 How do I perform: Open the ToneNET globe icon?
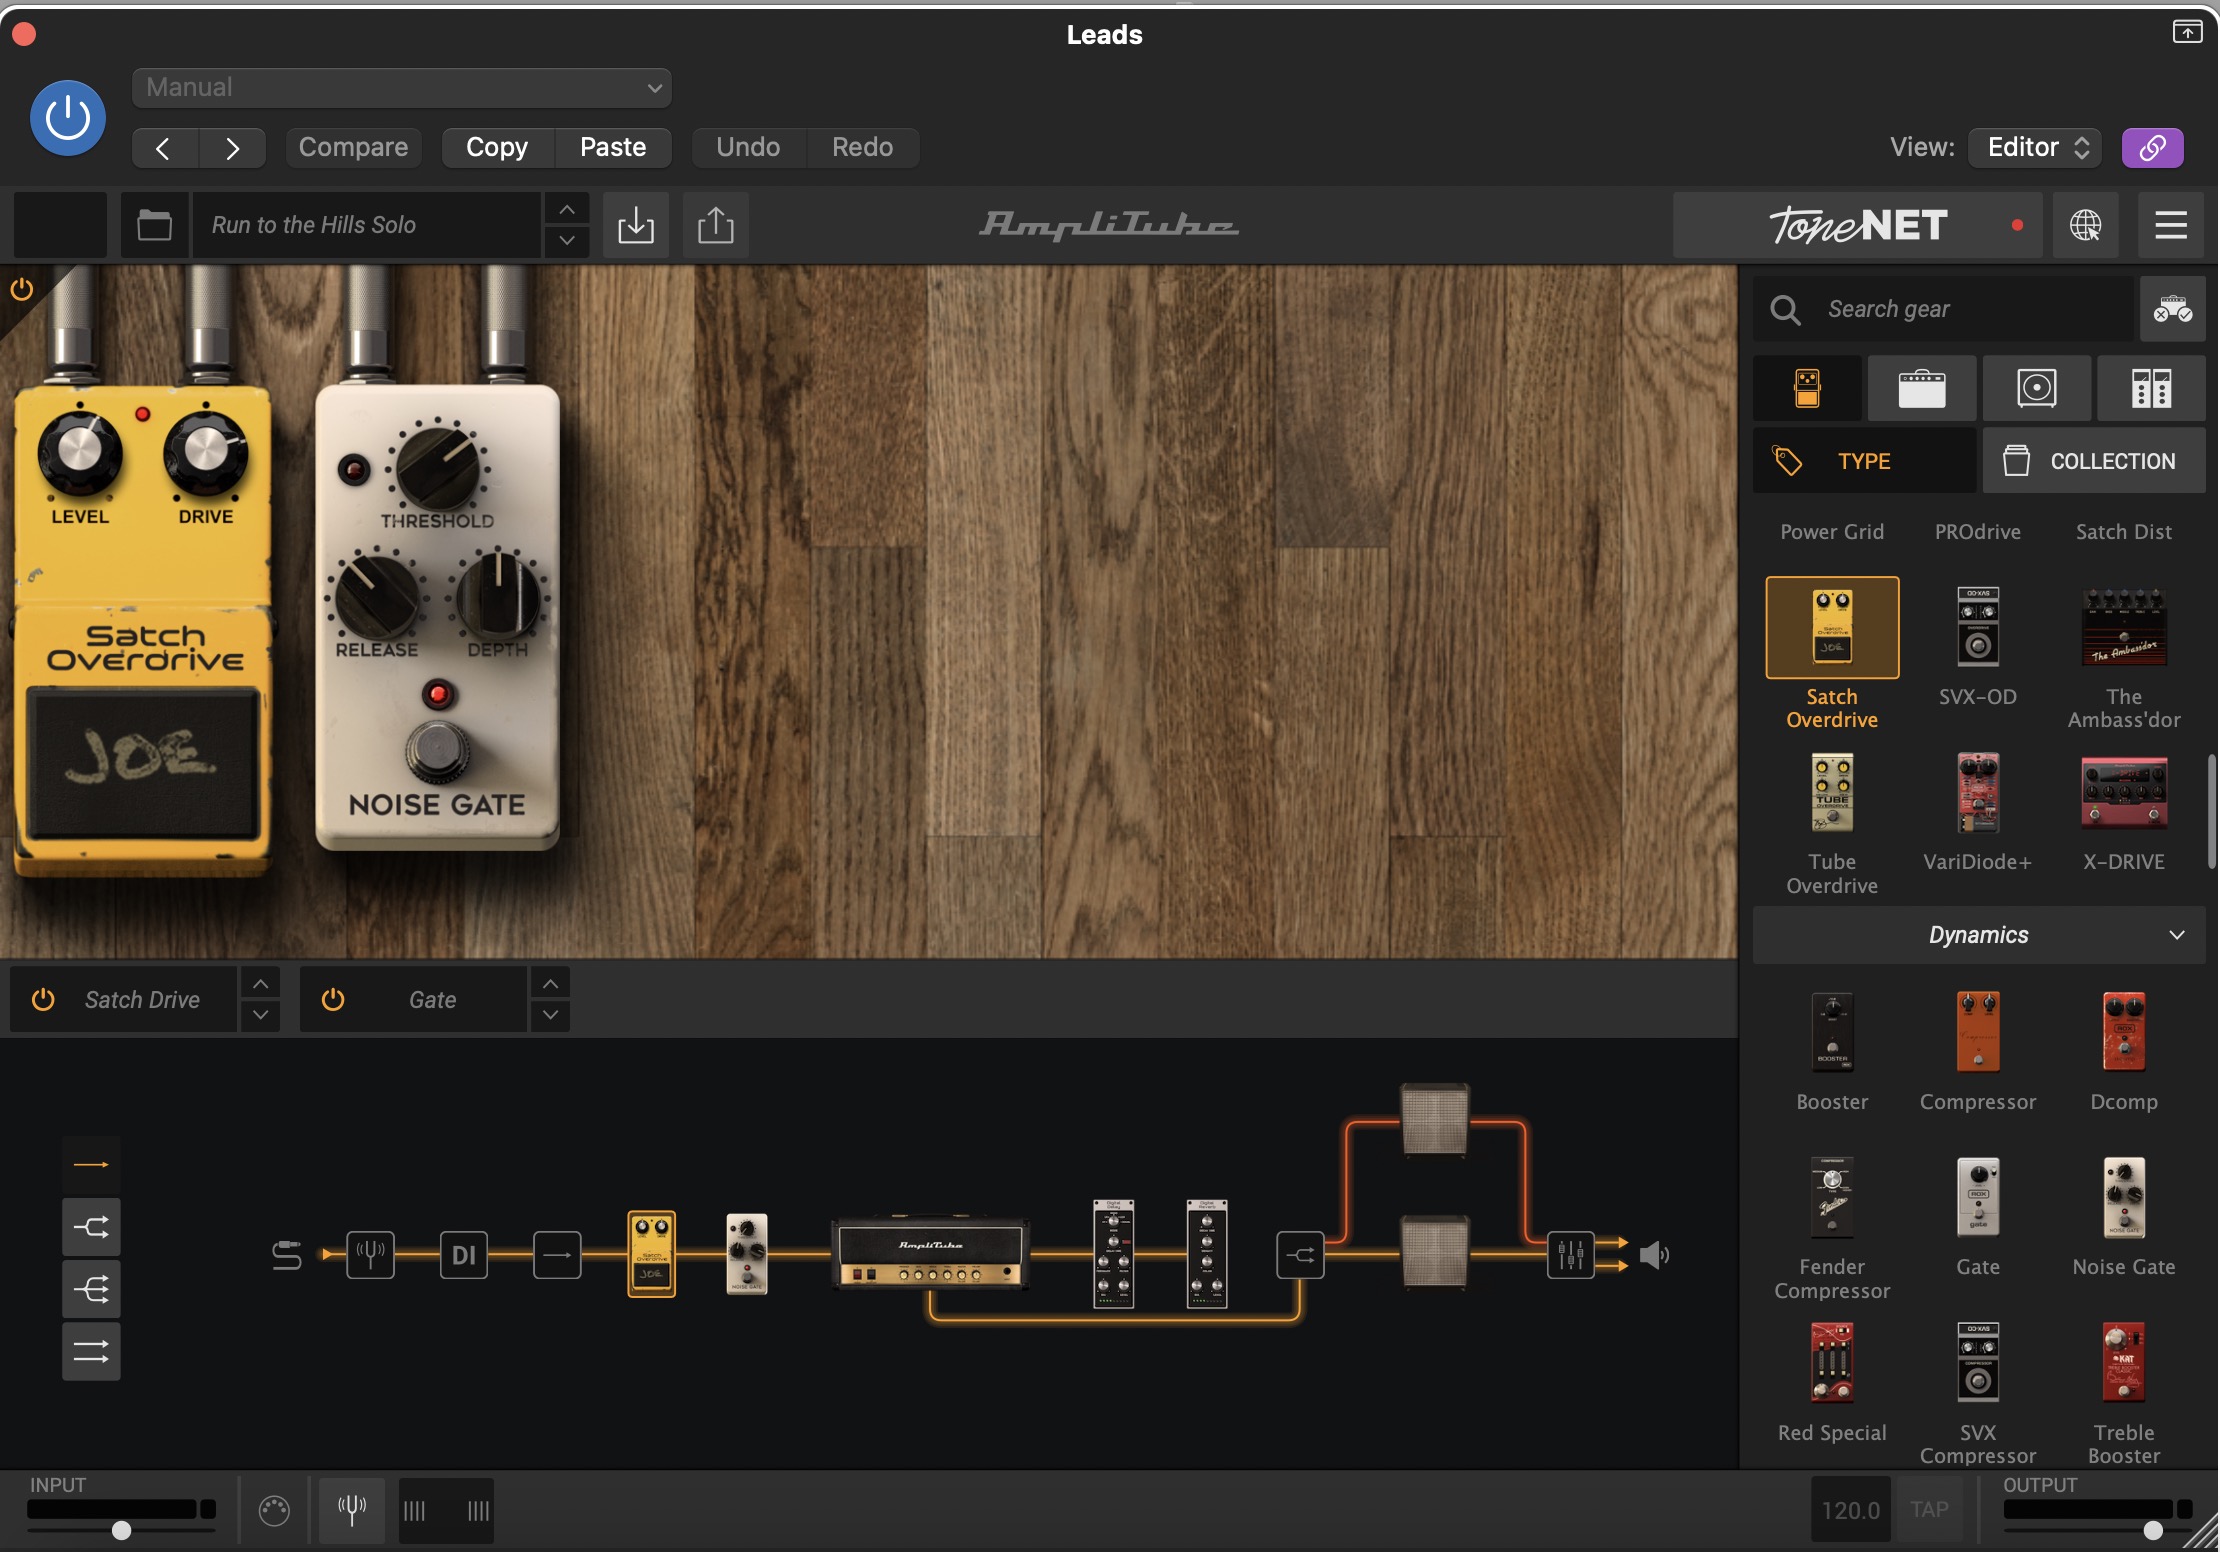coord(2085,225)
